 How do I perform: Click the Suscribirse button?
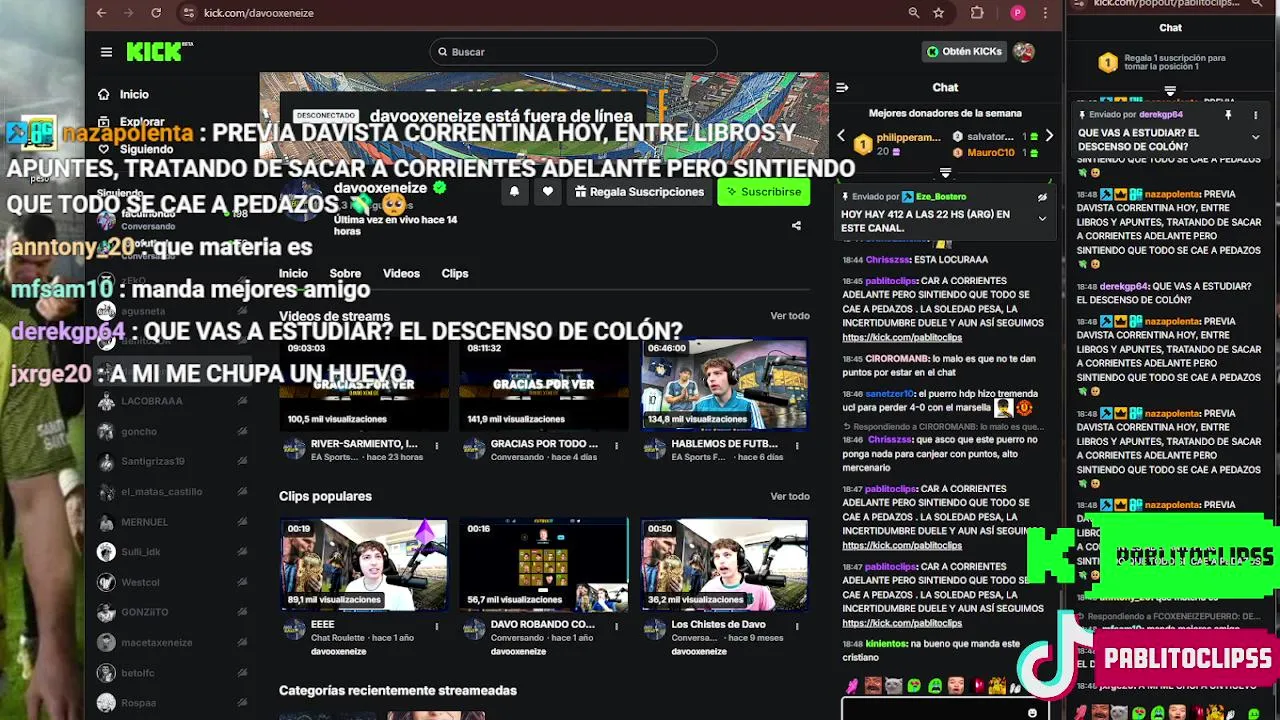(764, 192)
